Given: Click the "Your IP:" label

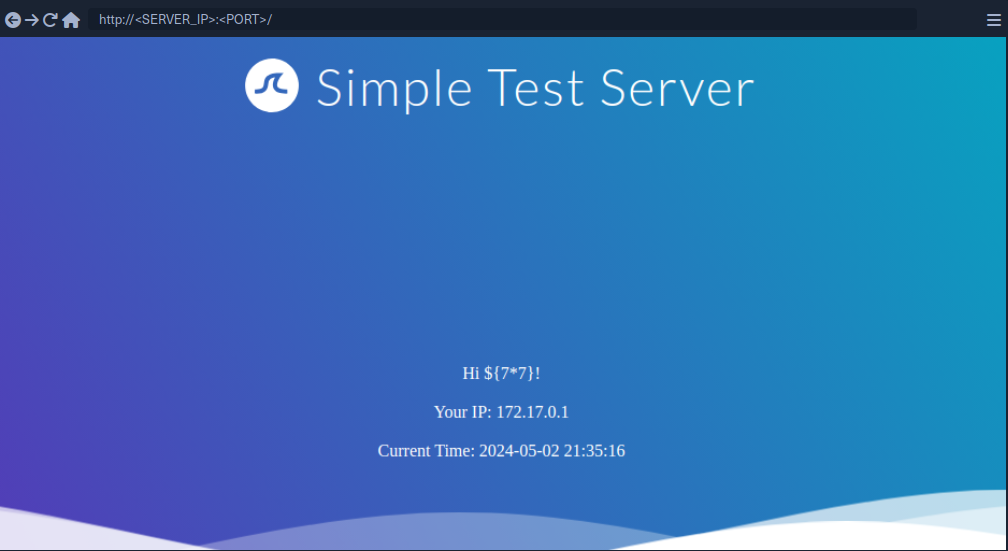Looking at the screenshot, I should [x=462, y=412].
